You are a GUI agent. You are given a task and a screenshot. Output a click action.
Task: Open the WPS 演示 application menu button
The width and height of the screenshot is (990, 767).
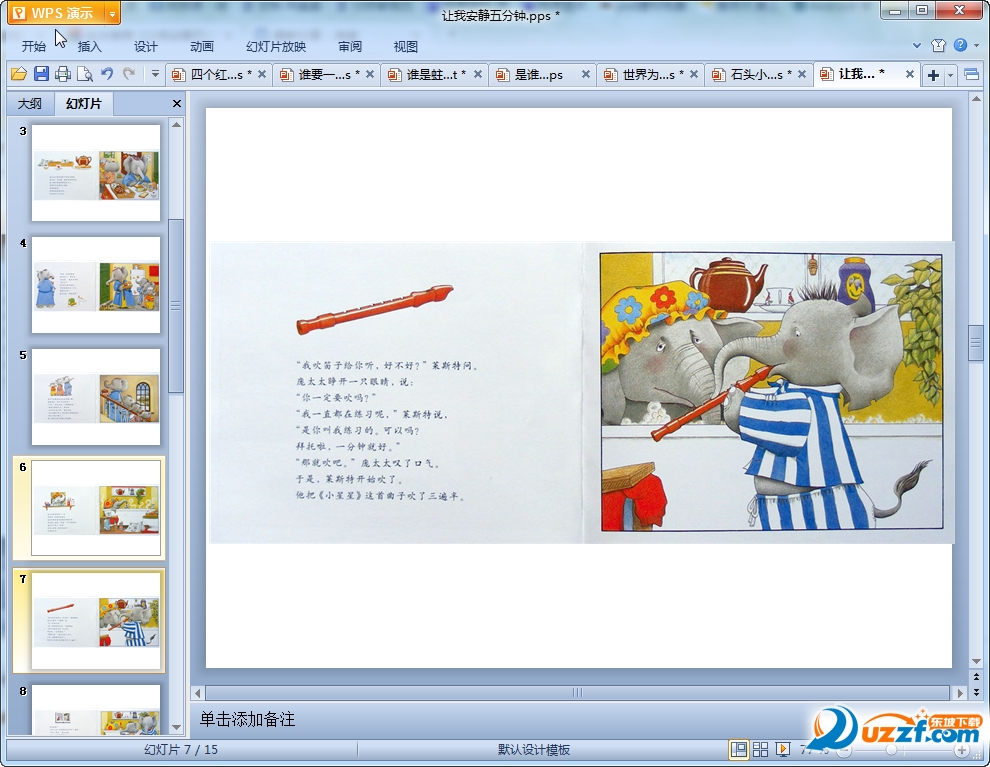[x=56, y=13]
